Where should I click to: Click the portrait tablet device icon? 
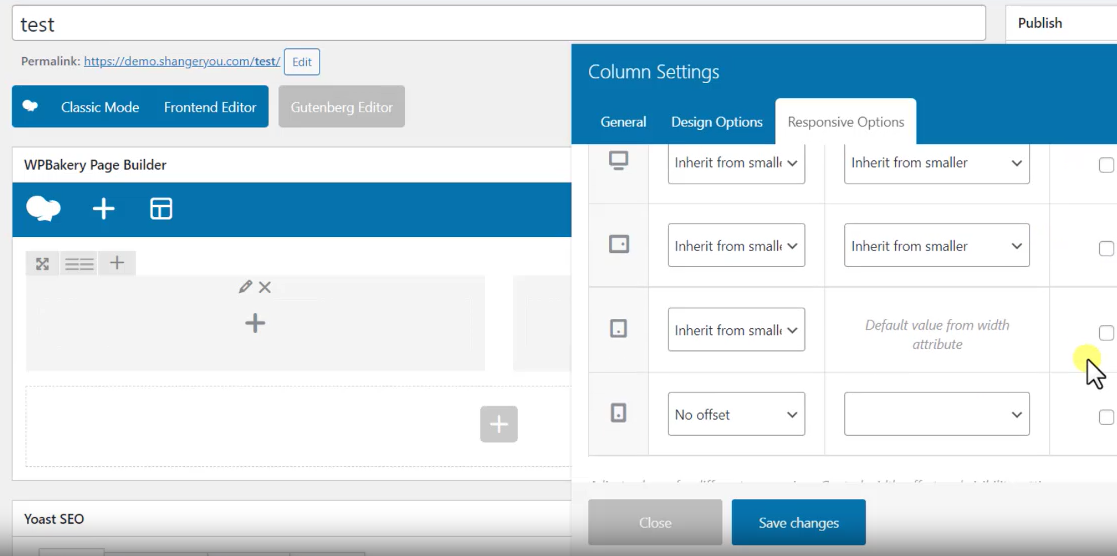pos(618,329)
